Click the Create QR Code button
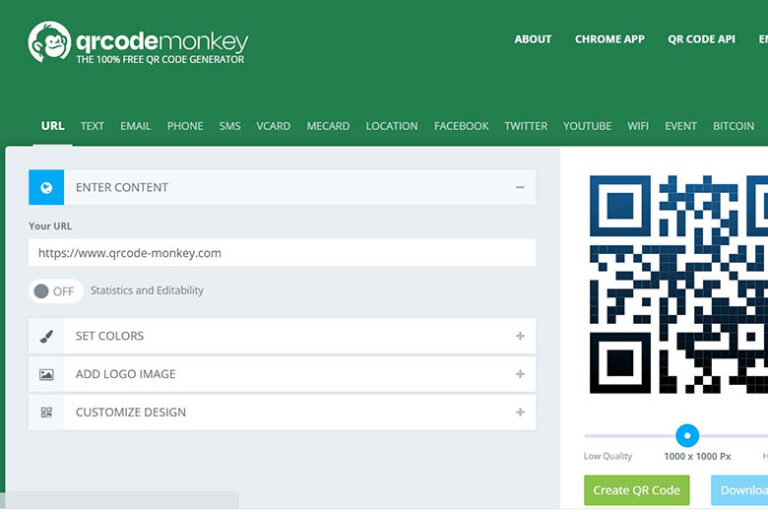The height and width of the screenshot is (512, 768). [637, 490]
